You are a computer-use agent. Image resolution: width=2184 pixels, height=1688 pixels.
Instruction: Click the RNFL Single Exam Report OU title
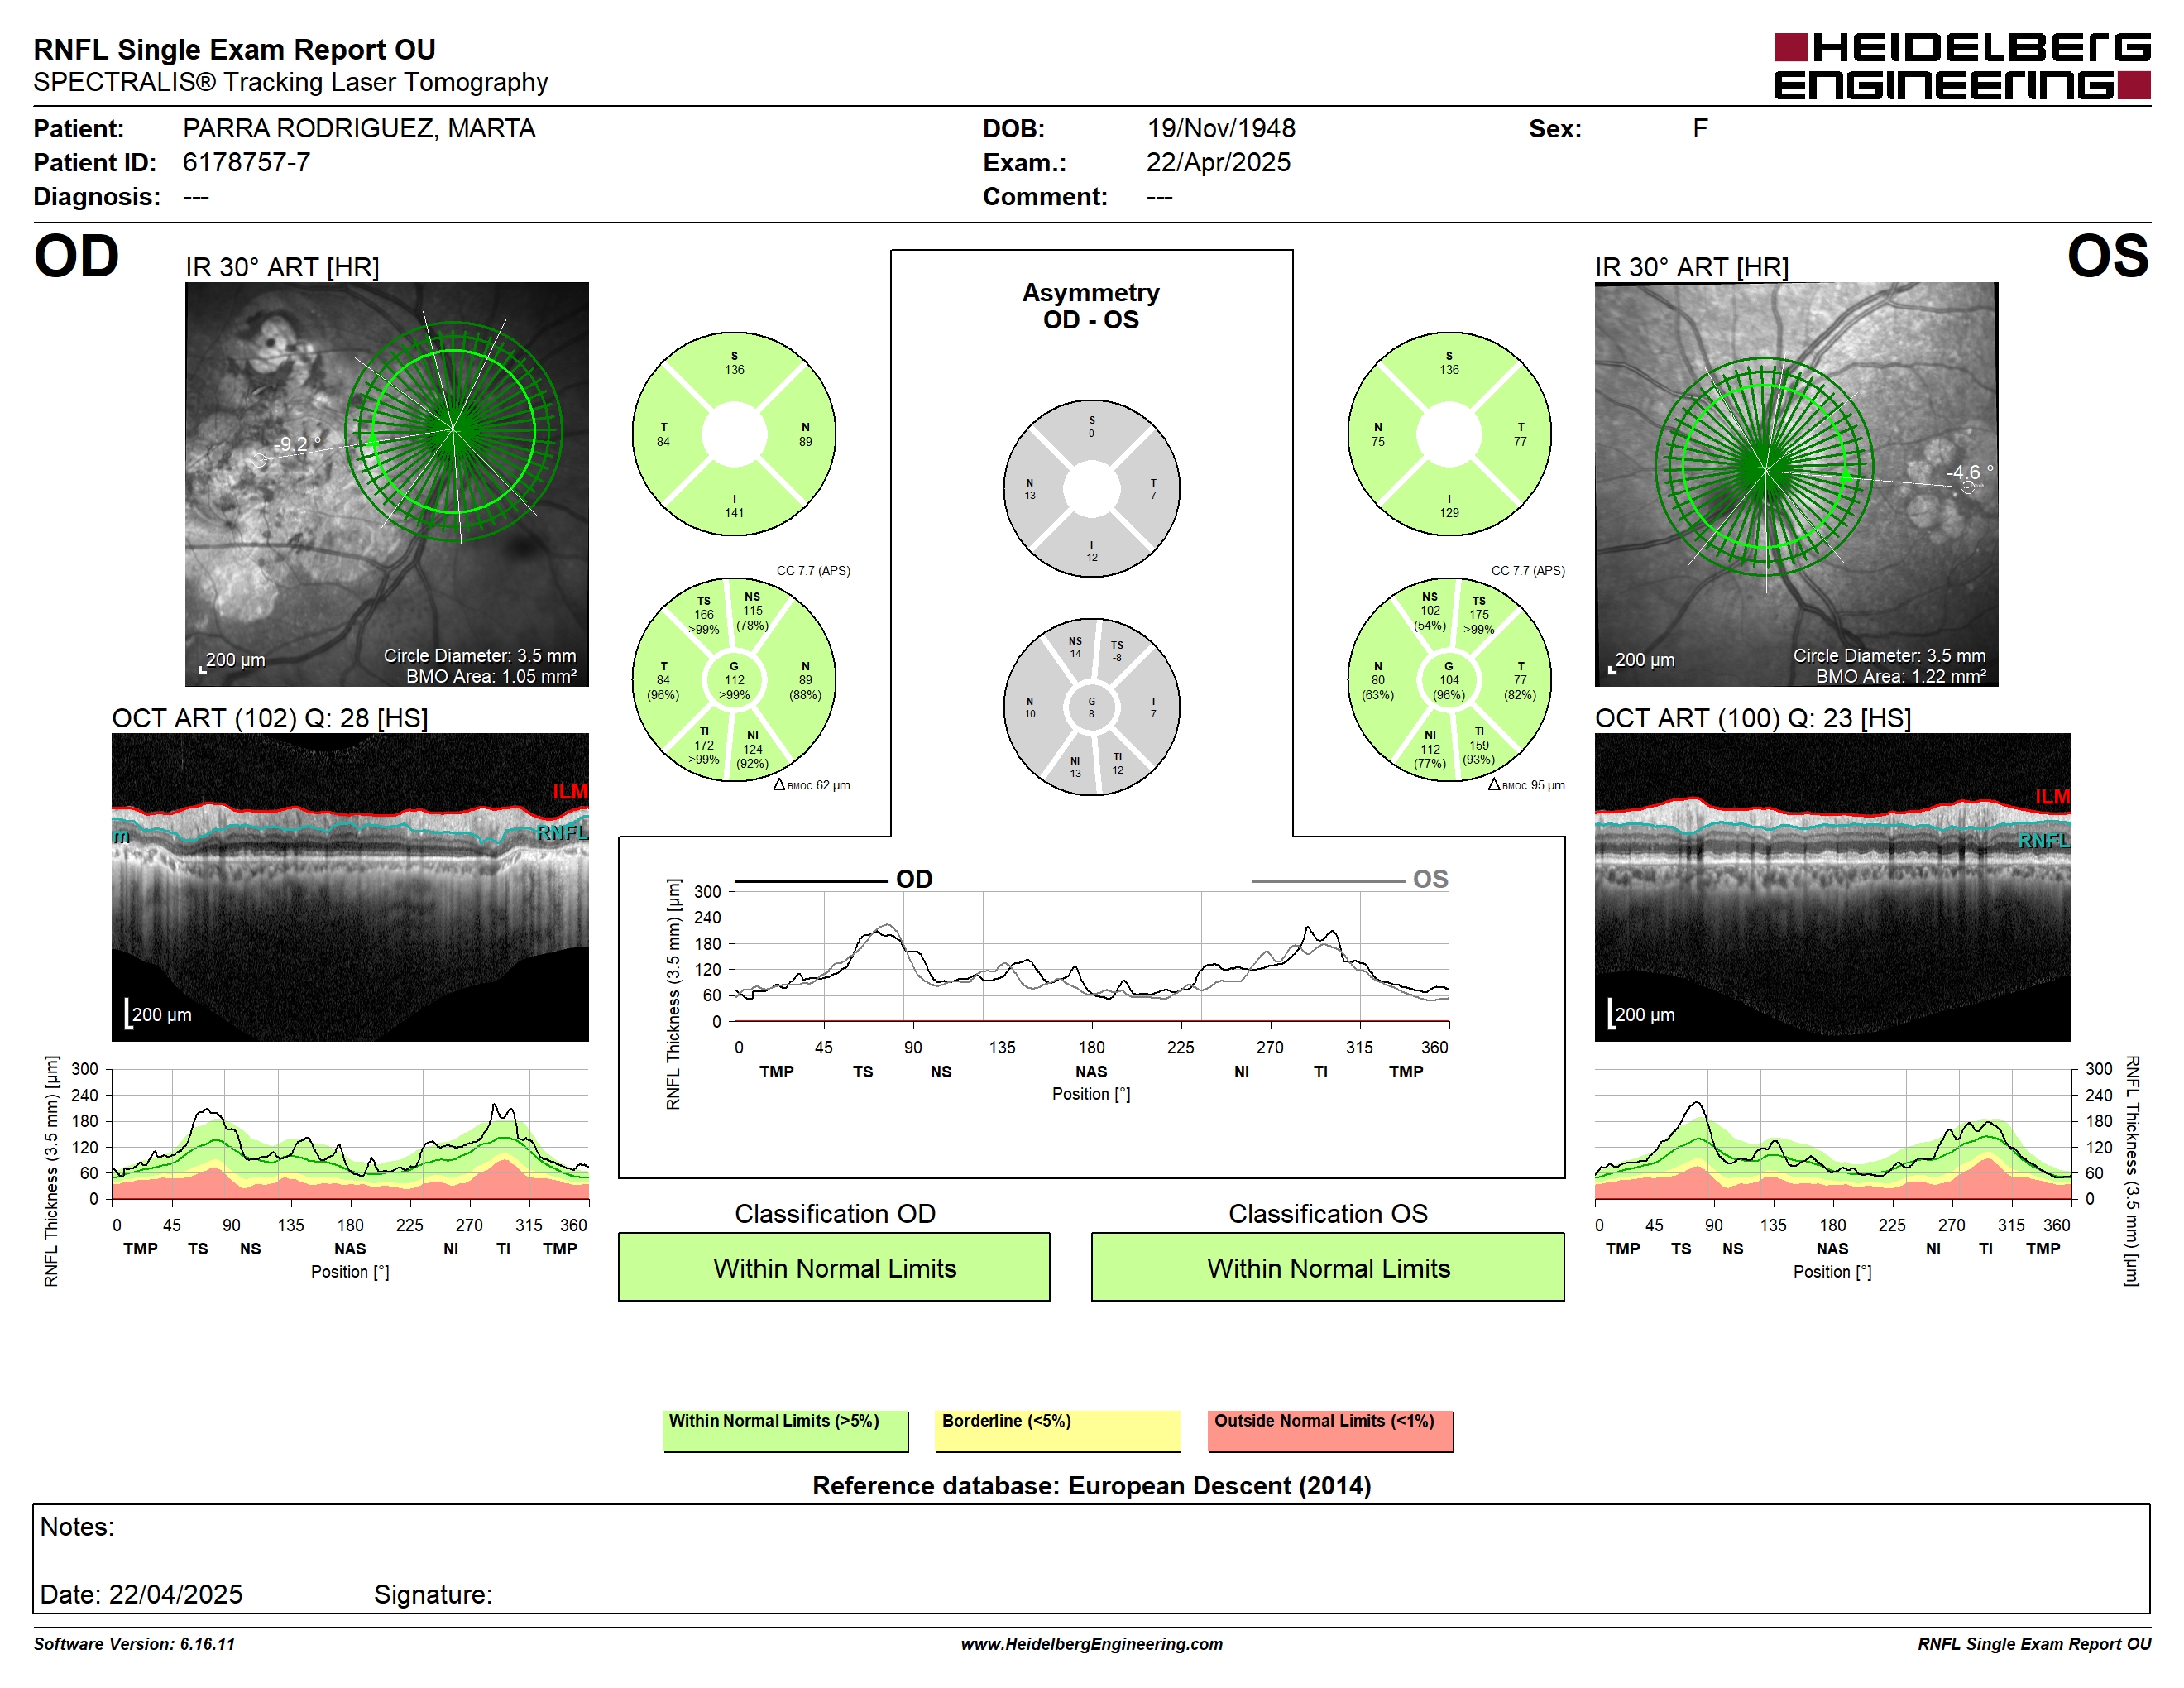coord(234,49)
